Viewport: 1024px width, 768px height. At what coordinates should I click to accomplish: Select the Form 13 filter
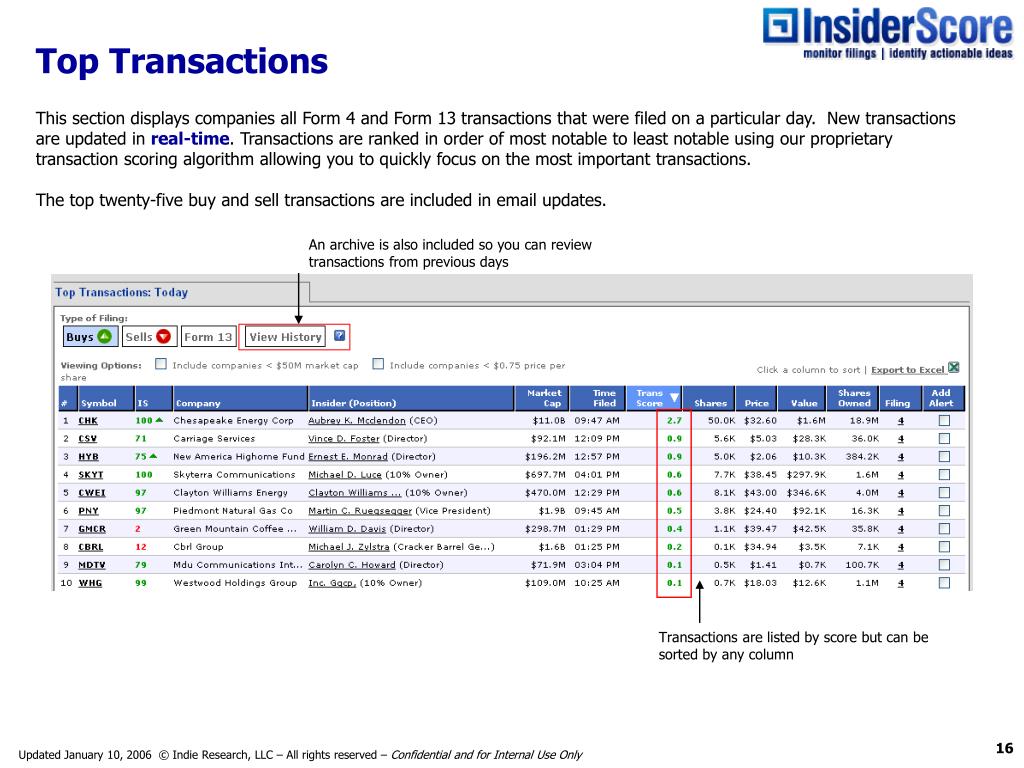[208, 337]
